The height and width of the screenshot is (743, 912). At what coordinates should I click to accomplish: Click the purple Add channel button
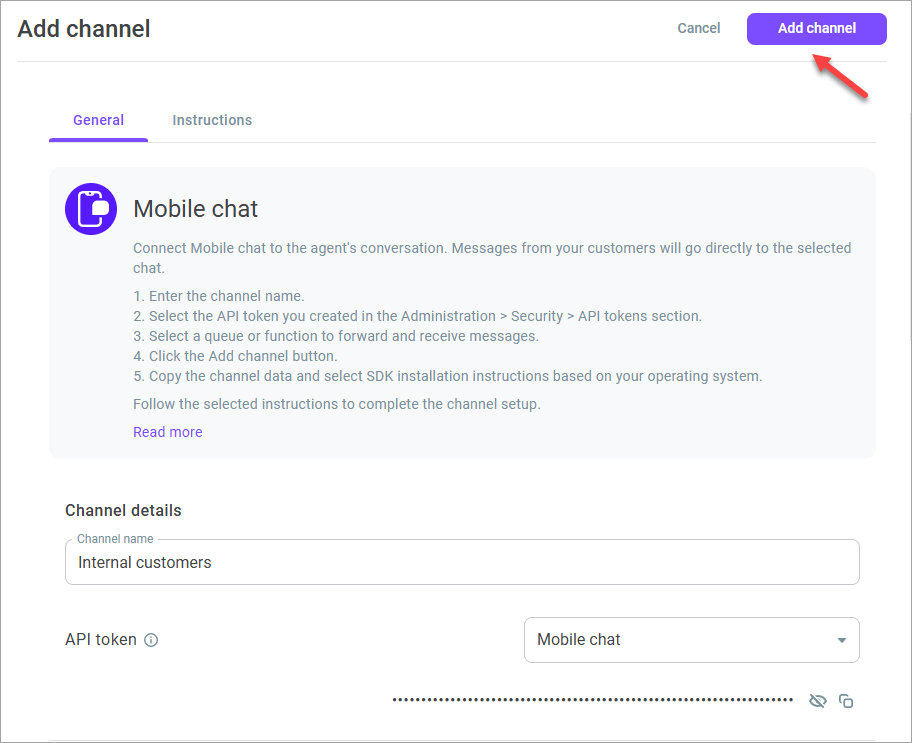pos(817,29)
